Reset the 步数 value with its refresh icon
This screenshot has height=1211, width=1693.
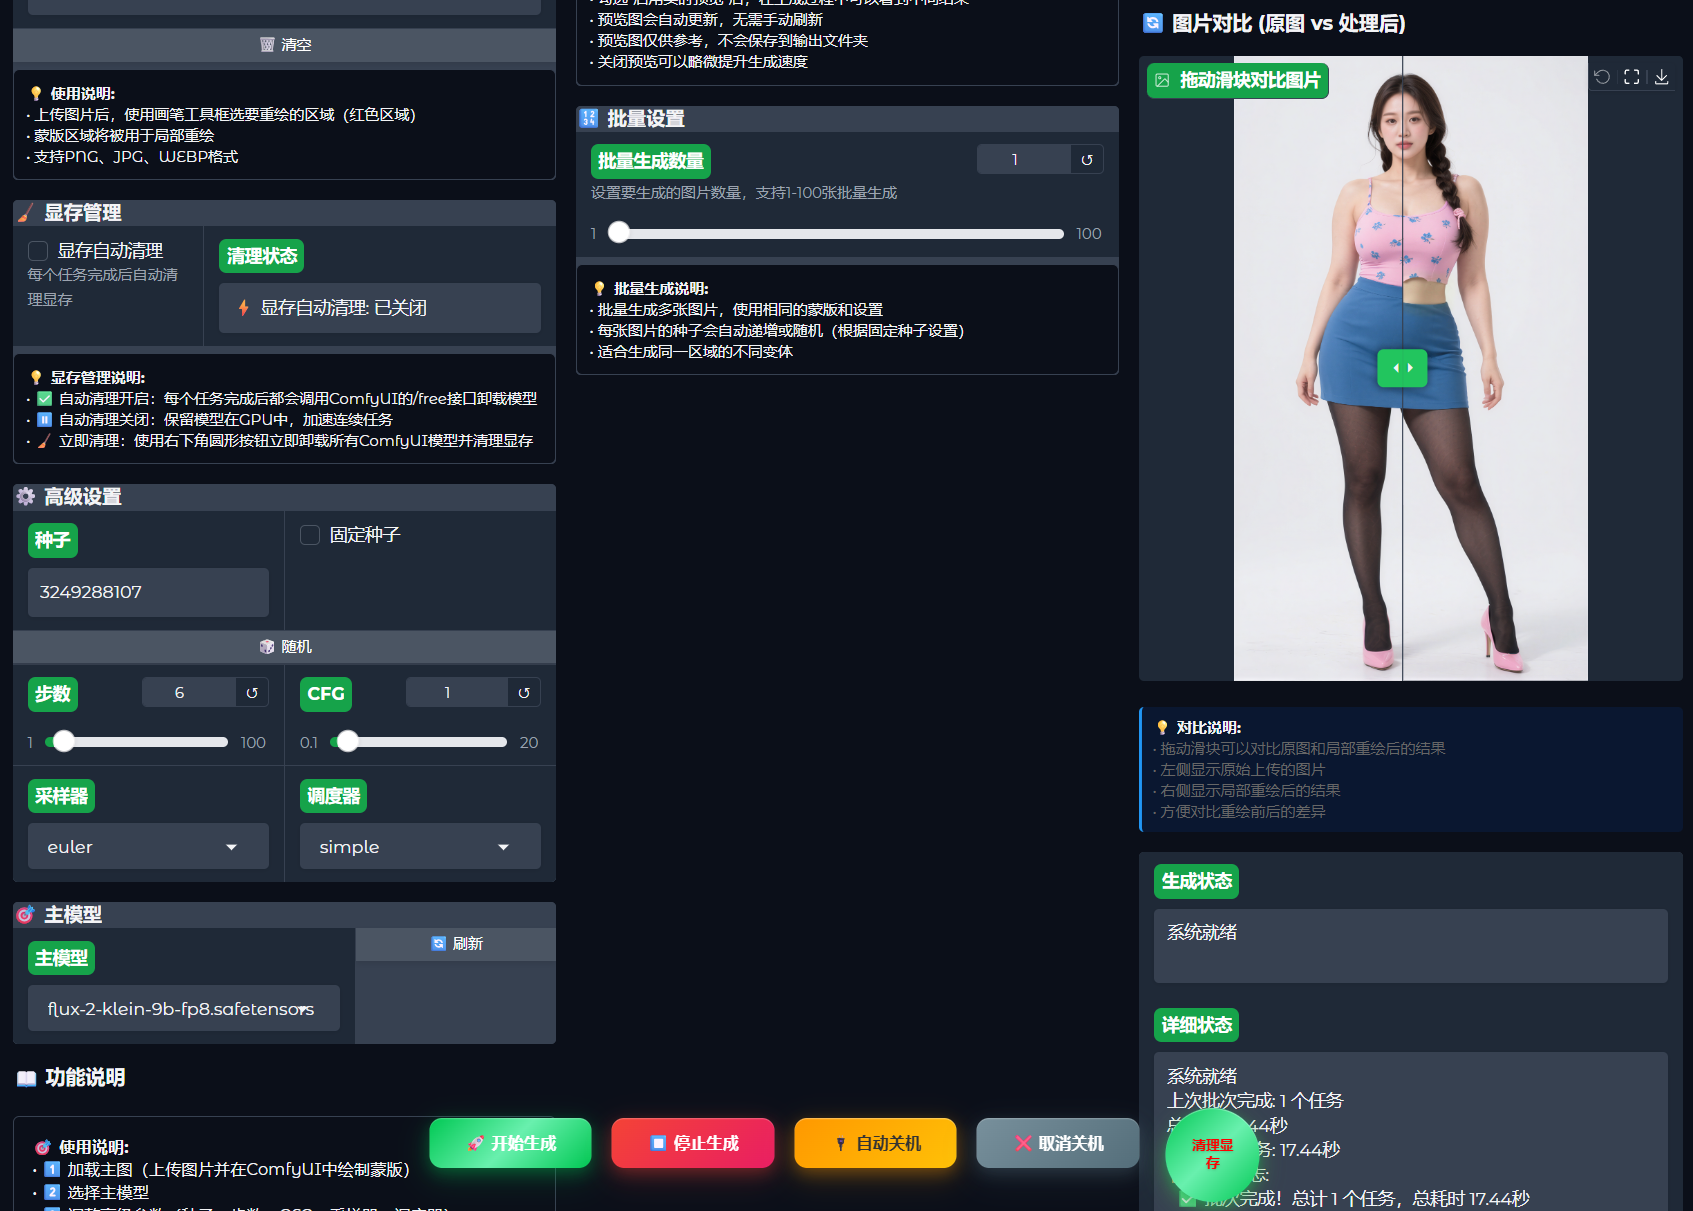pos(250,691)
